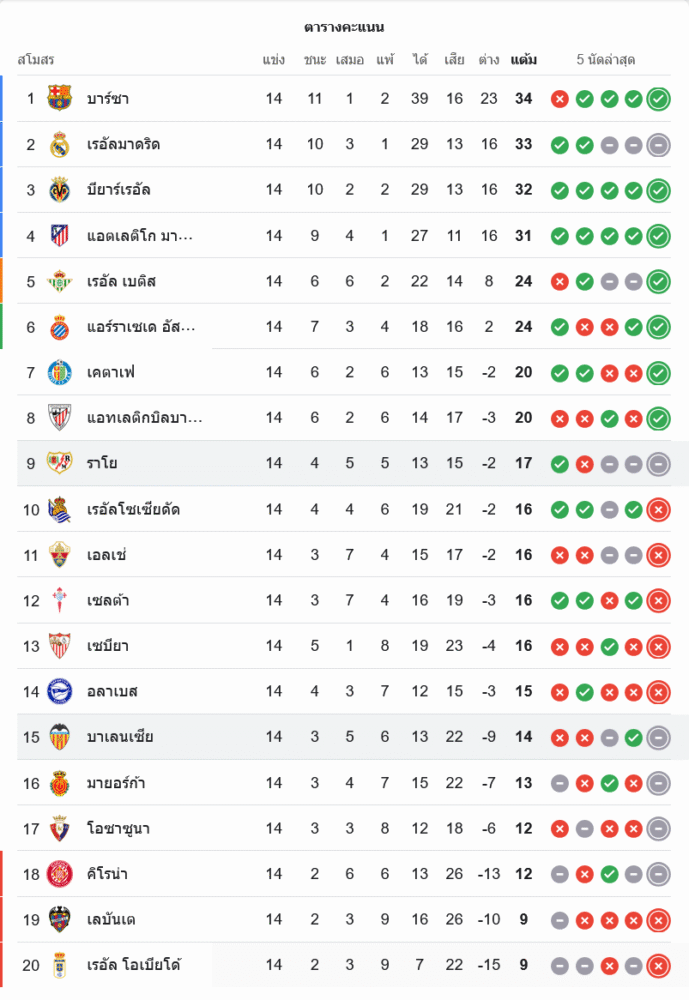Click Real Madrid's latest match draw indicator
689x1000 pixels.
pyautogui.click(x=658, y=144)
